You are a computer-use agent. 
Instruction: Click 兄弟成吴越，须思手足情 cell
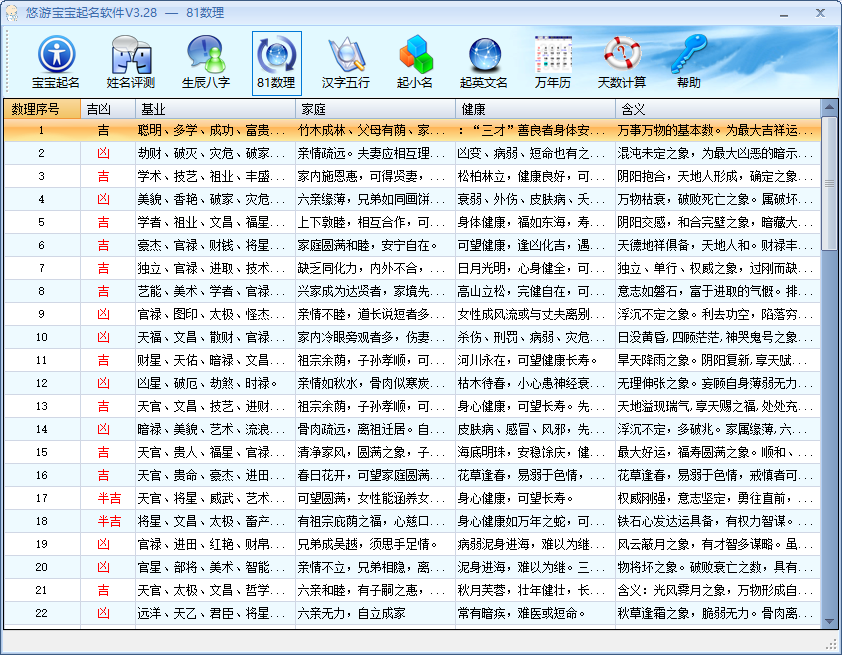(x=375, y=544)
